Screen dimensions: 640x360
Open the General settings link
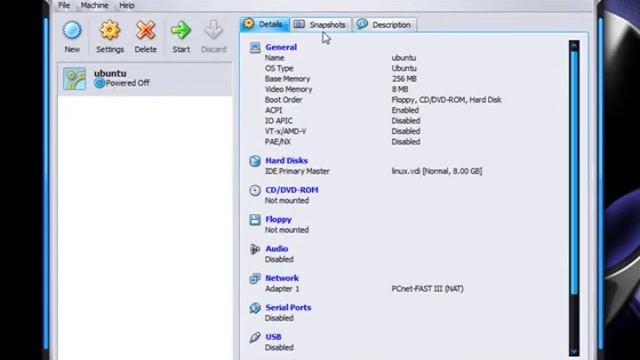click(x=281, y=47)
